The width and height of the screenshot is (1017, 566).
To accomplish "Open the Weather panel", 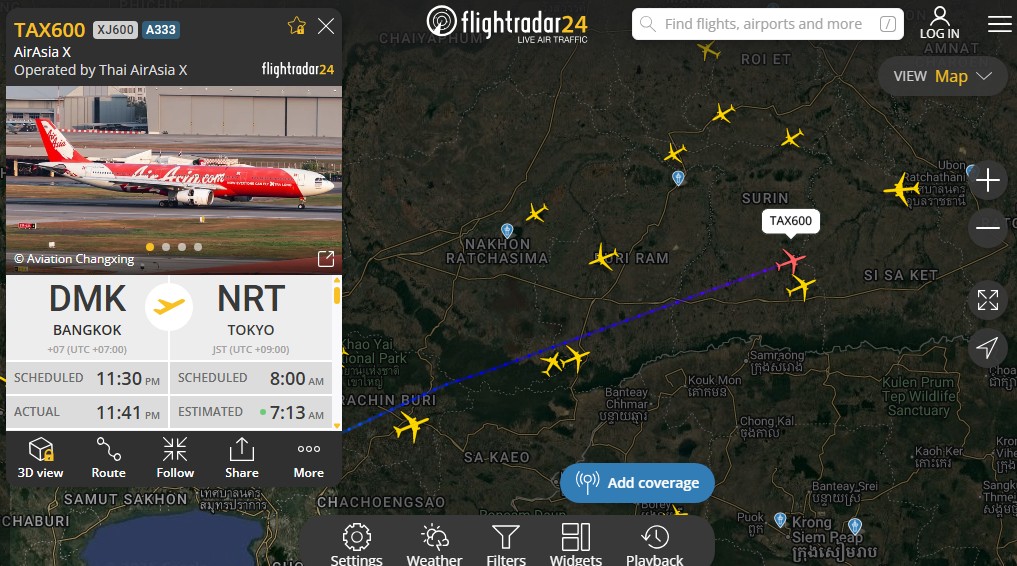I will pyautogui.click(x=434, y=545).
